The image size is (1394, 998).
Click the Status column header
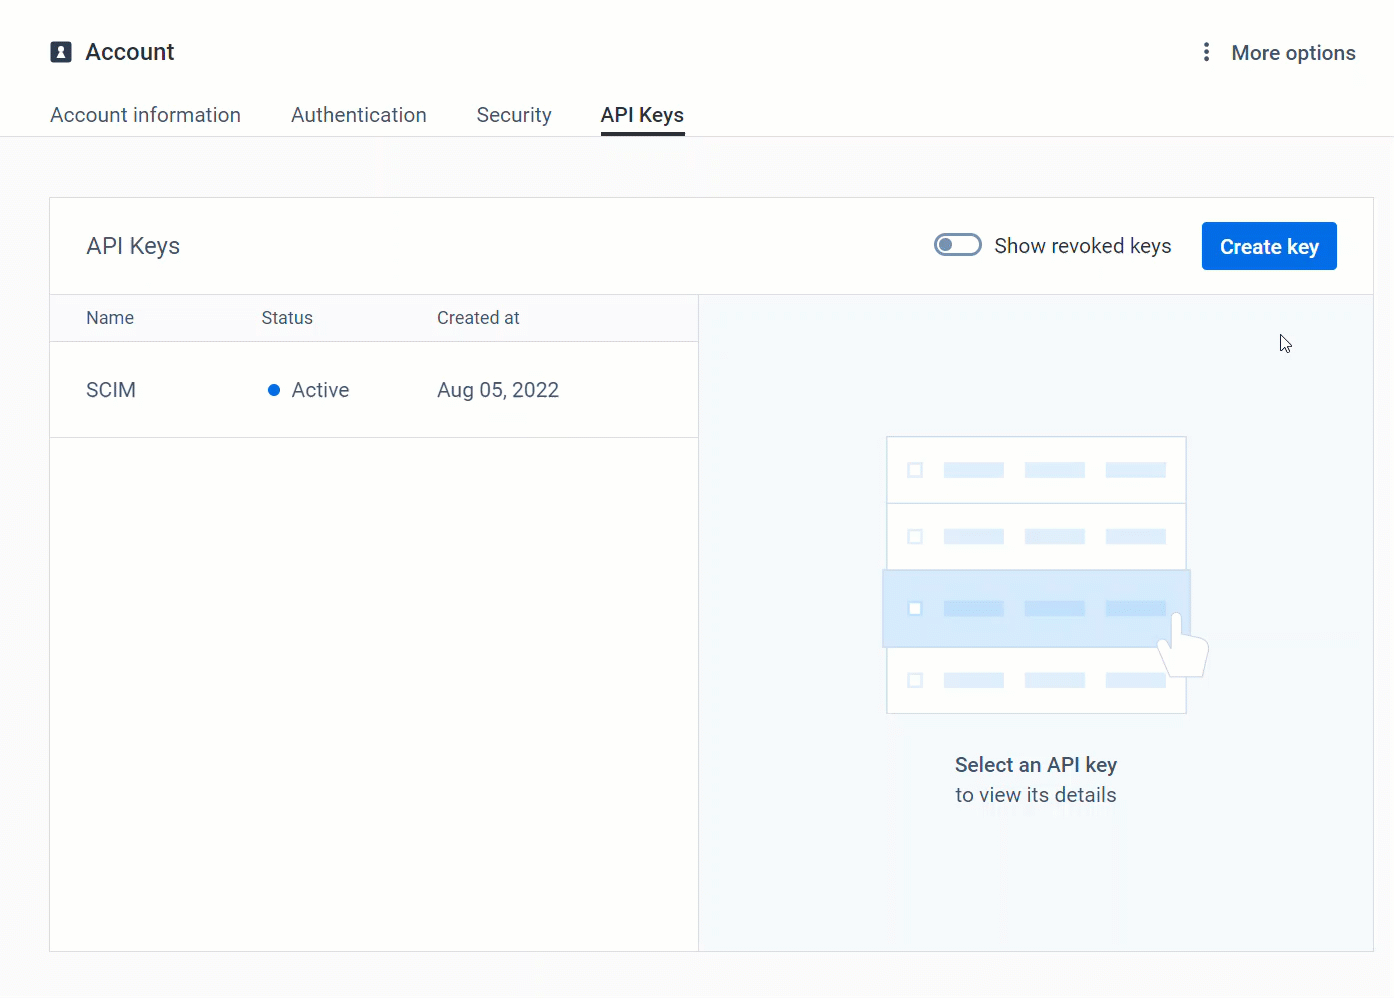(287, 317)
